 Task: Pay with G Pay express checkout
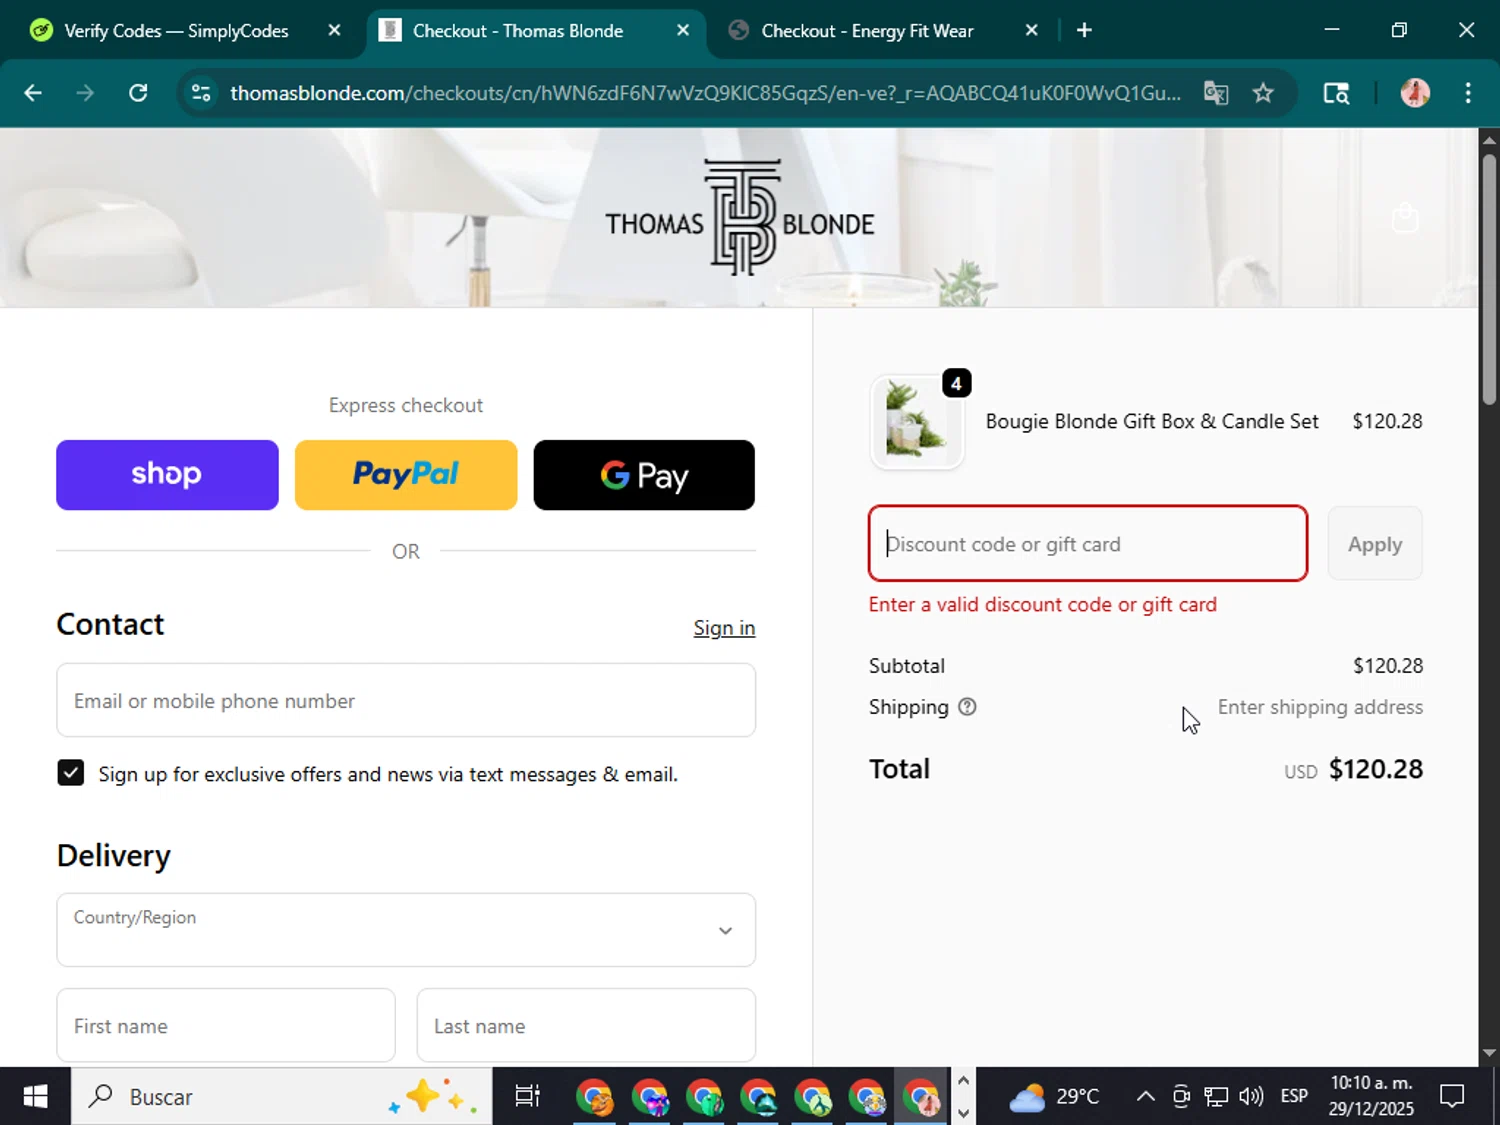(644, 475)
